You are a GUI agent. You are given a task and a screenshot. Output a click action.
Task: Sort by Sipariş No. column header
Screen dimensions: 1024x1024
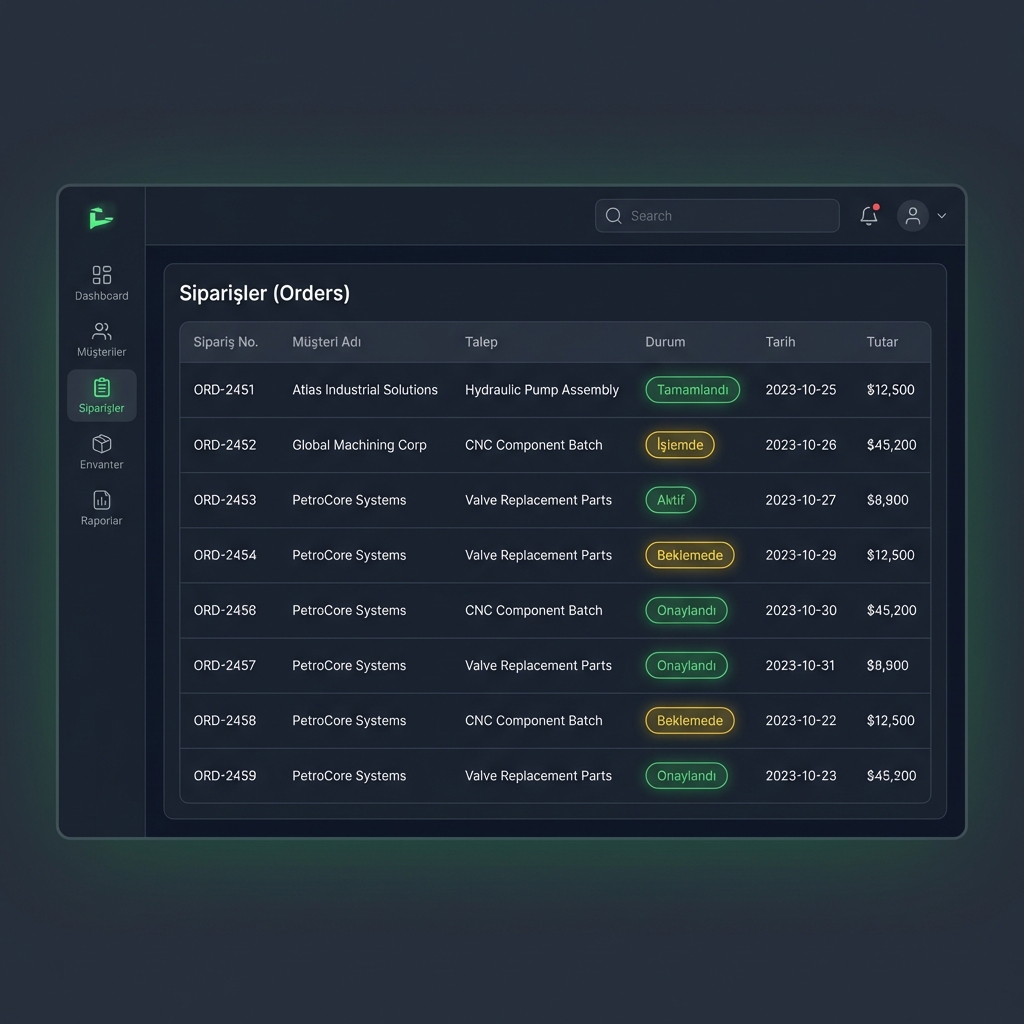pyautogui.click(x=226, y=342)
